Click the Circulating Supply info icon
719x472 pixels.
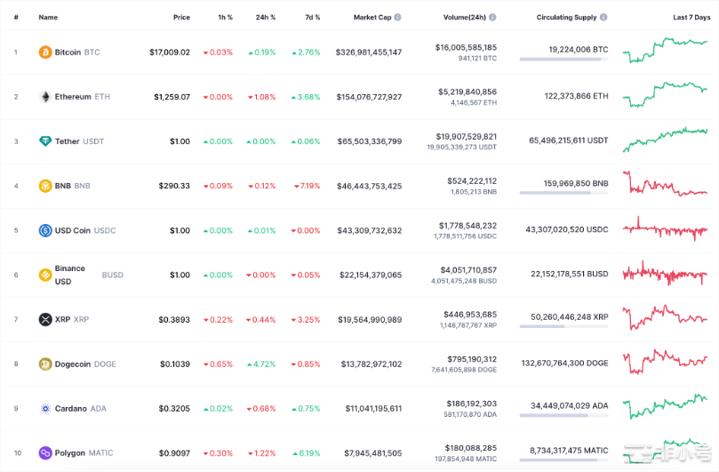(x=603, y=17)
